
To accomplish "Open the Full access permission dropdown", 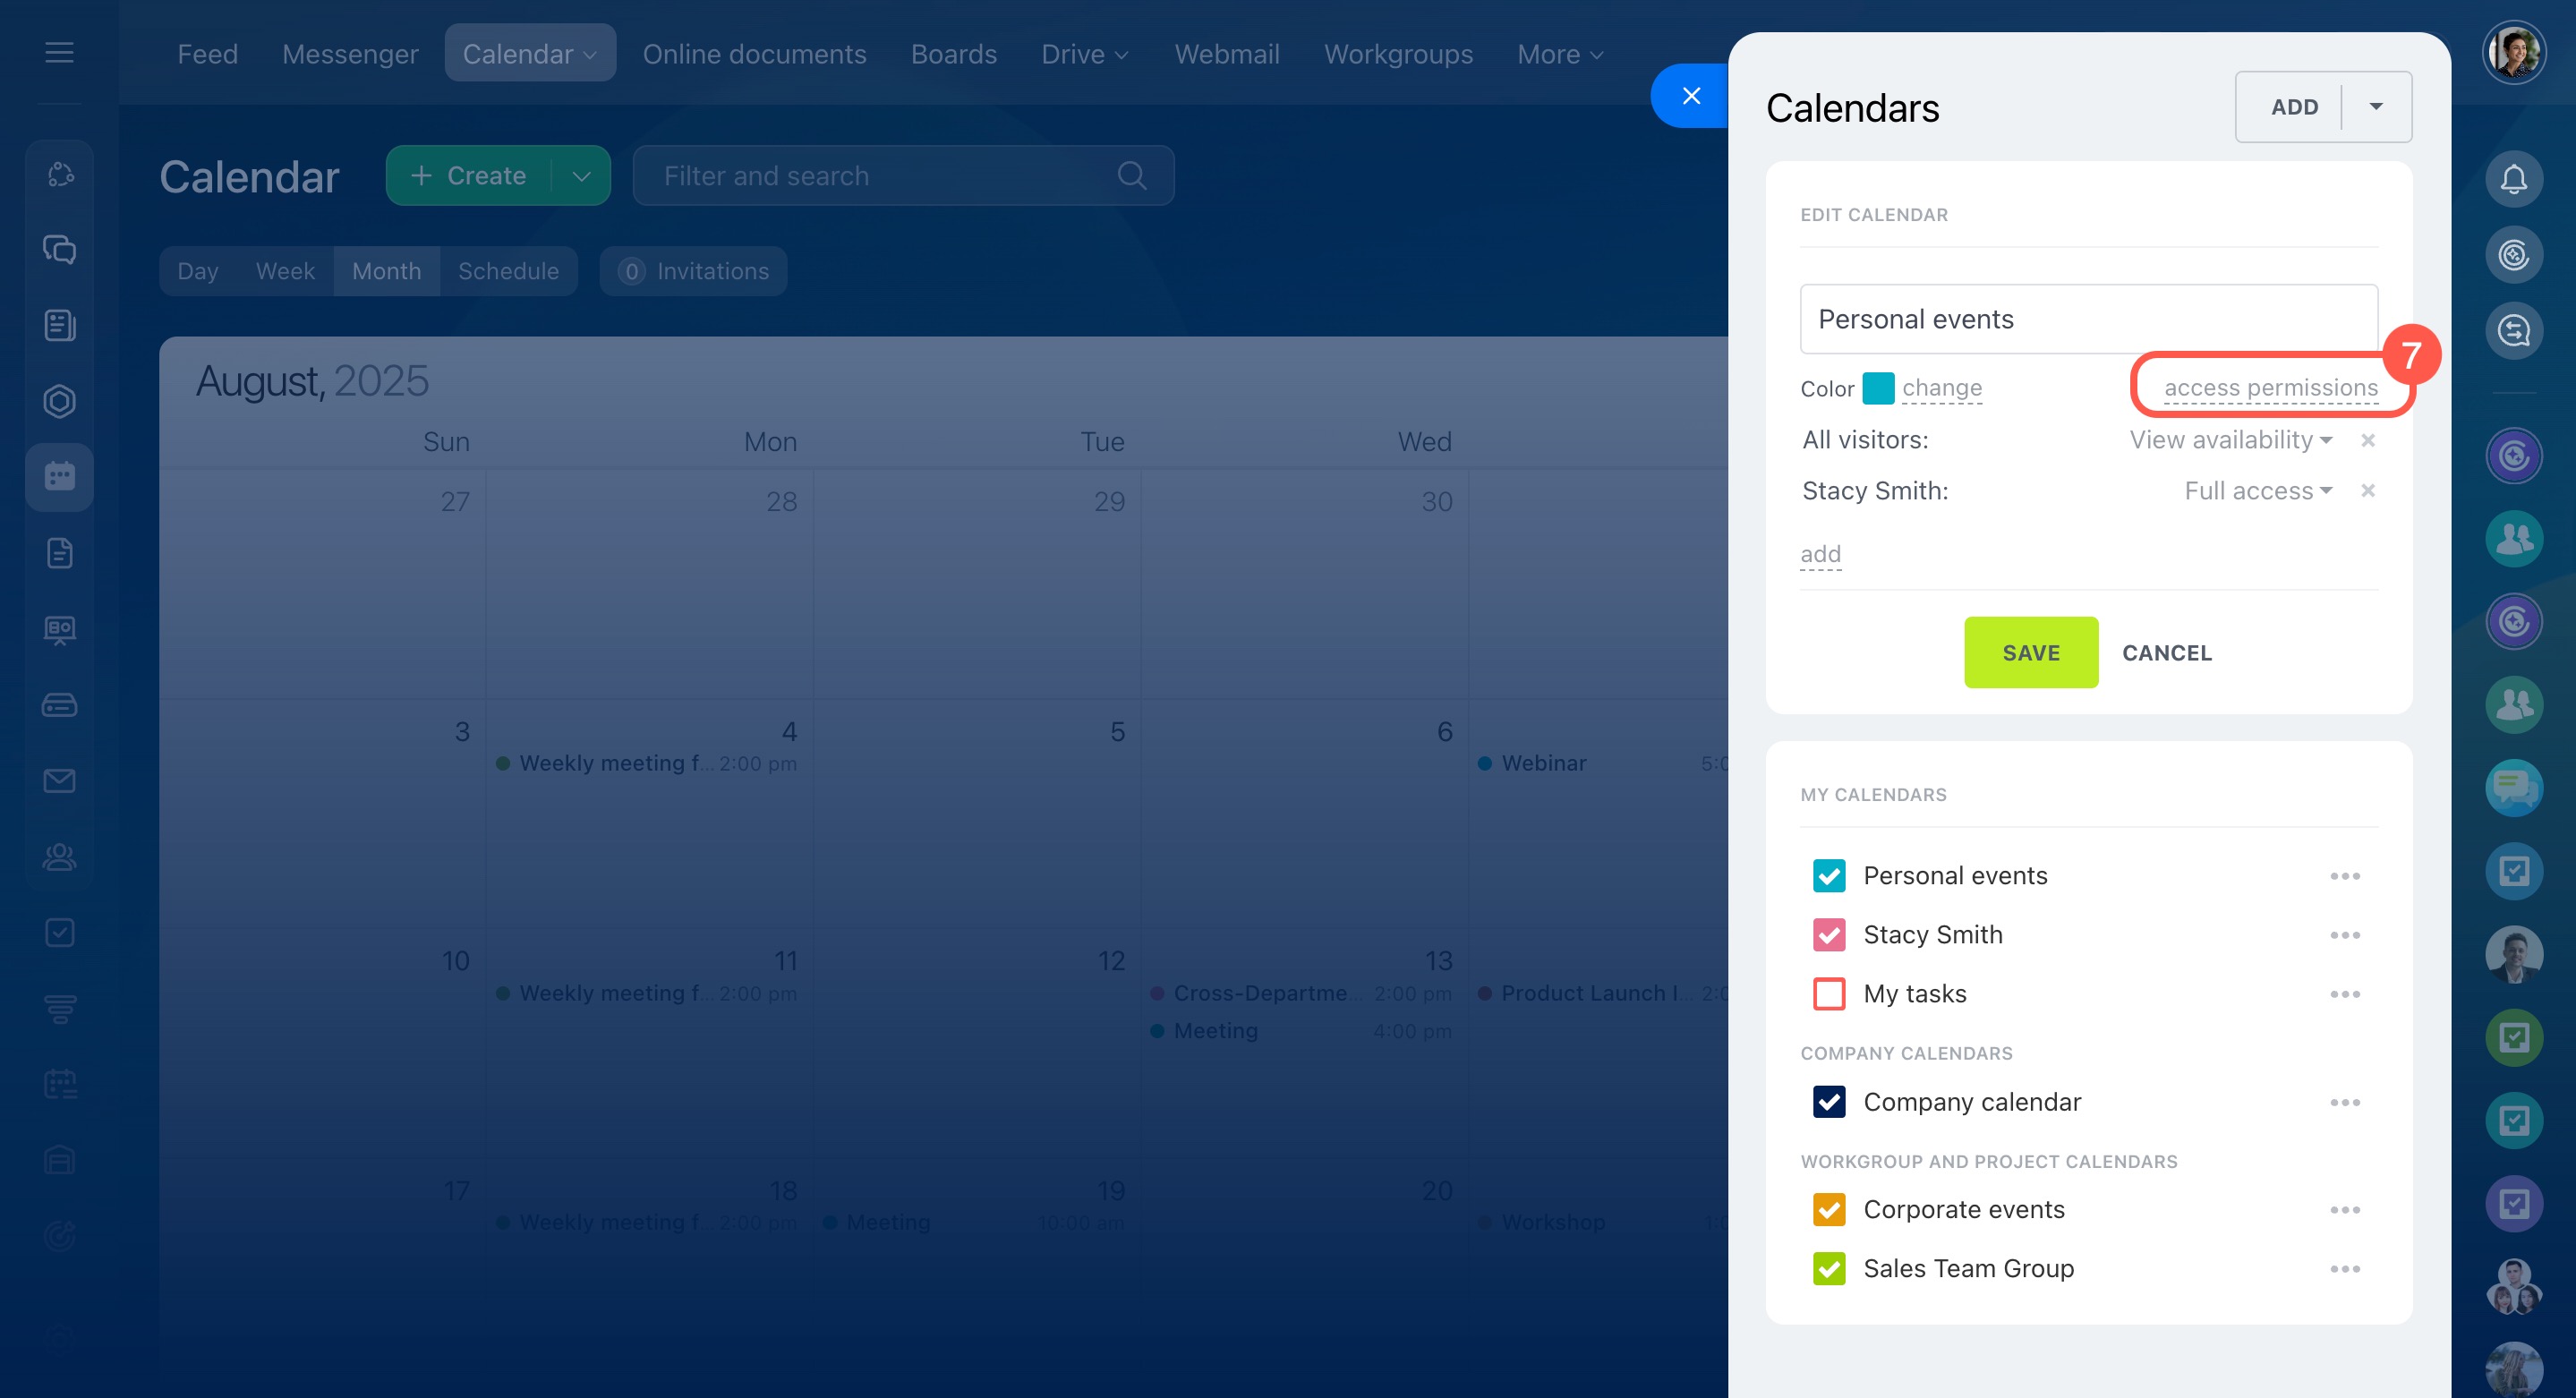I will pyautogui.click(x=2257, y=491).
